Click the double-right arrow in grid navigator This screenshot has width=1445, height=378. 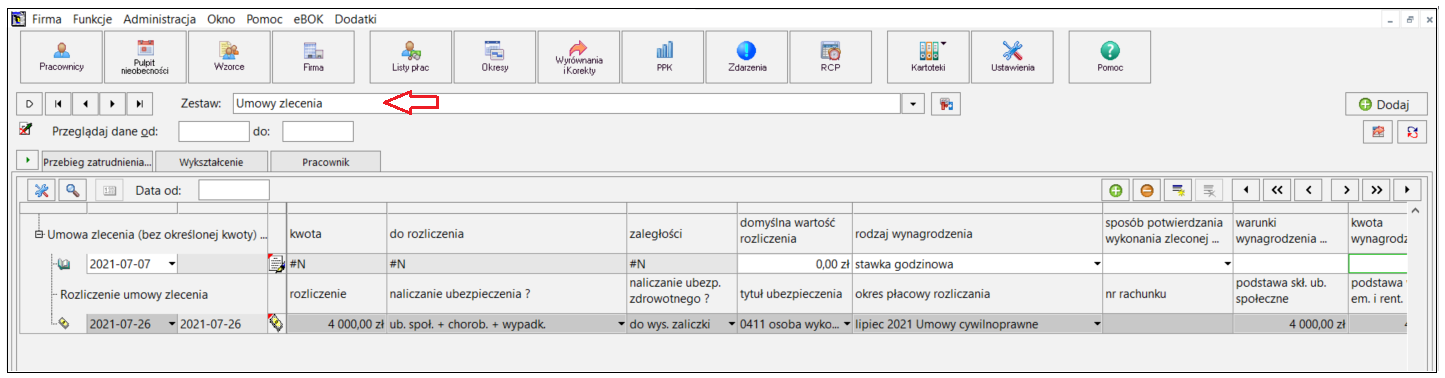(x=1377, y=189)
